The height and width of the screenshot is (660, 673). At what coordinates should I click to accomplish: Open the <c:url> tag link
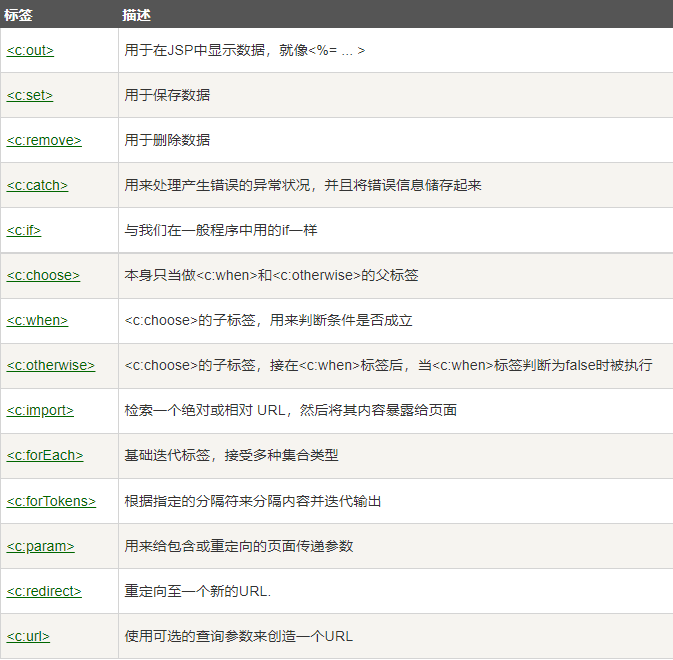[x=28, y=636]
